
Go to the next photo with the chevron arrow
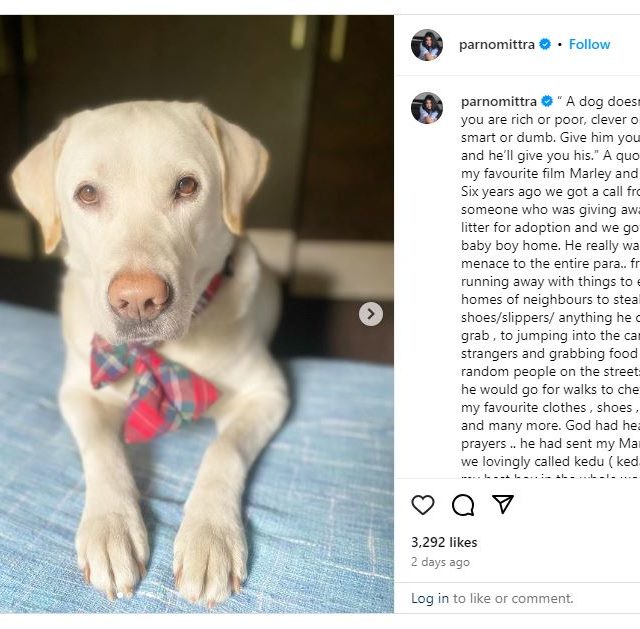click(x=371, y=314)
